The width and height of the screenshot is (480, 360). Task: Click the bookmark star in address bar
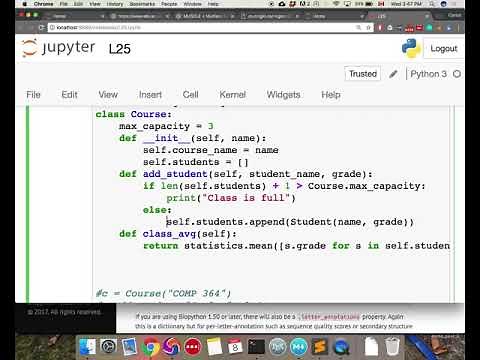pos(368,27)
